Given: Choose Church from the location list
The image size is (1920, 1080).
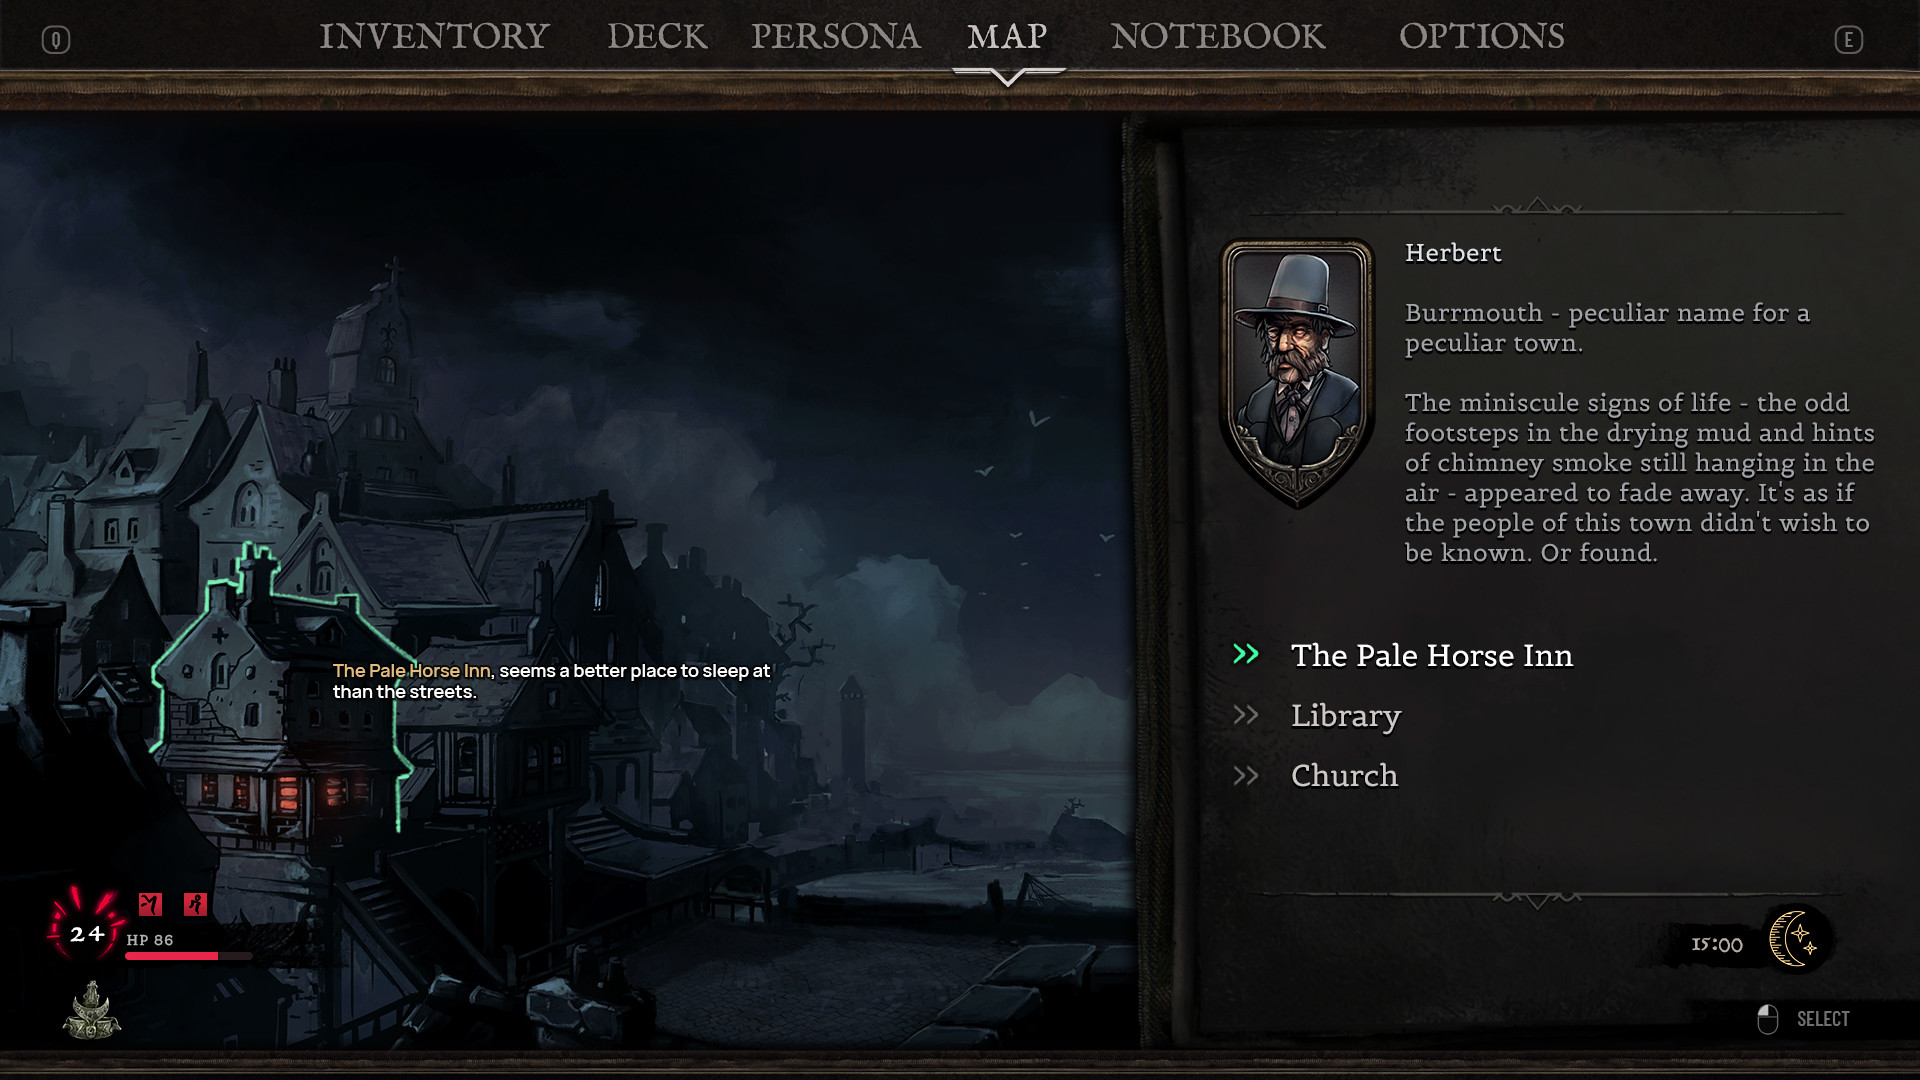Looking at the screenshot, I should coord(1344,775).
